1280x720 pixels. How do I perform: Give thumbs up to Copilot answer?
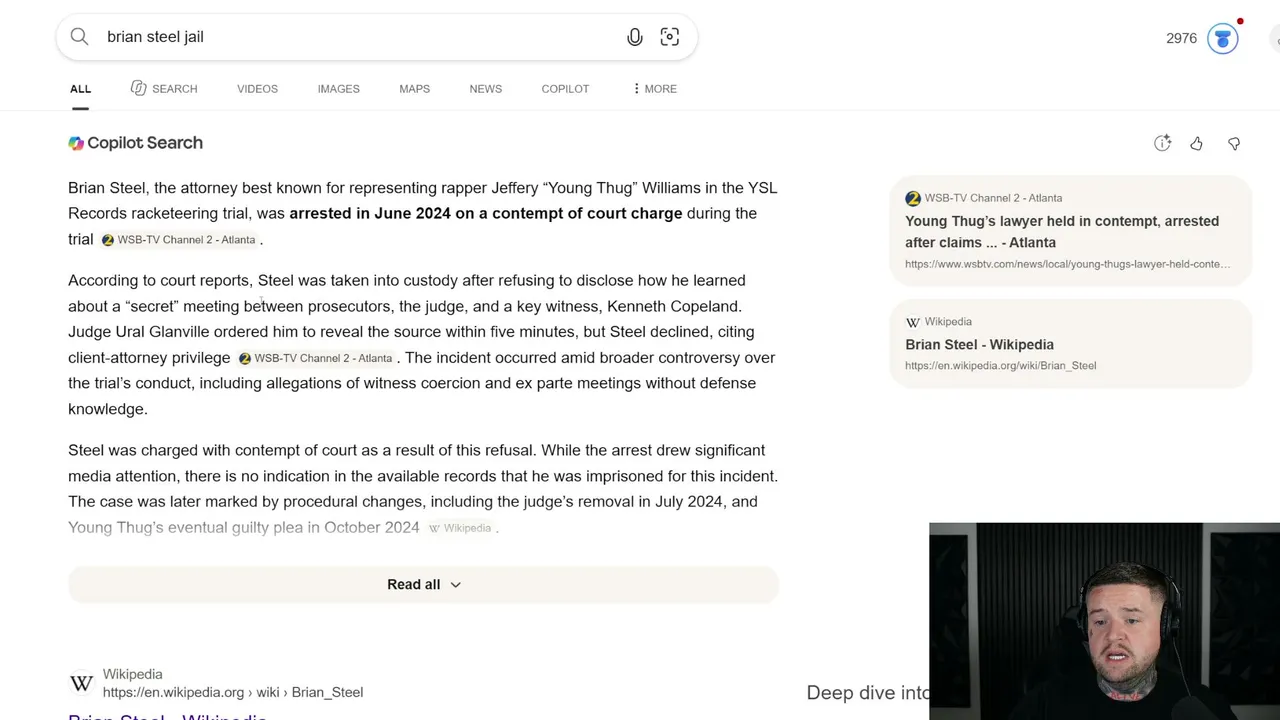pos(1196,144)
